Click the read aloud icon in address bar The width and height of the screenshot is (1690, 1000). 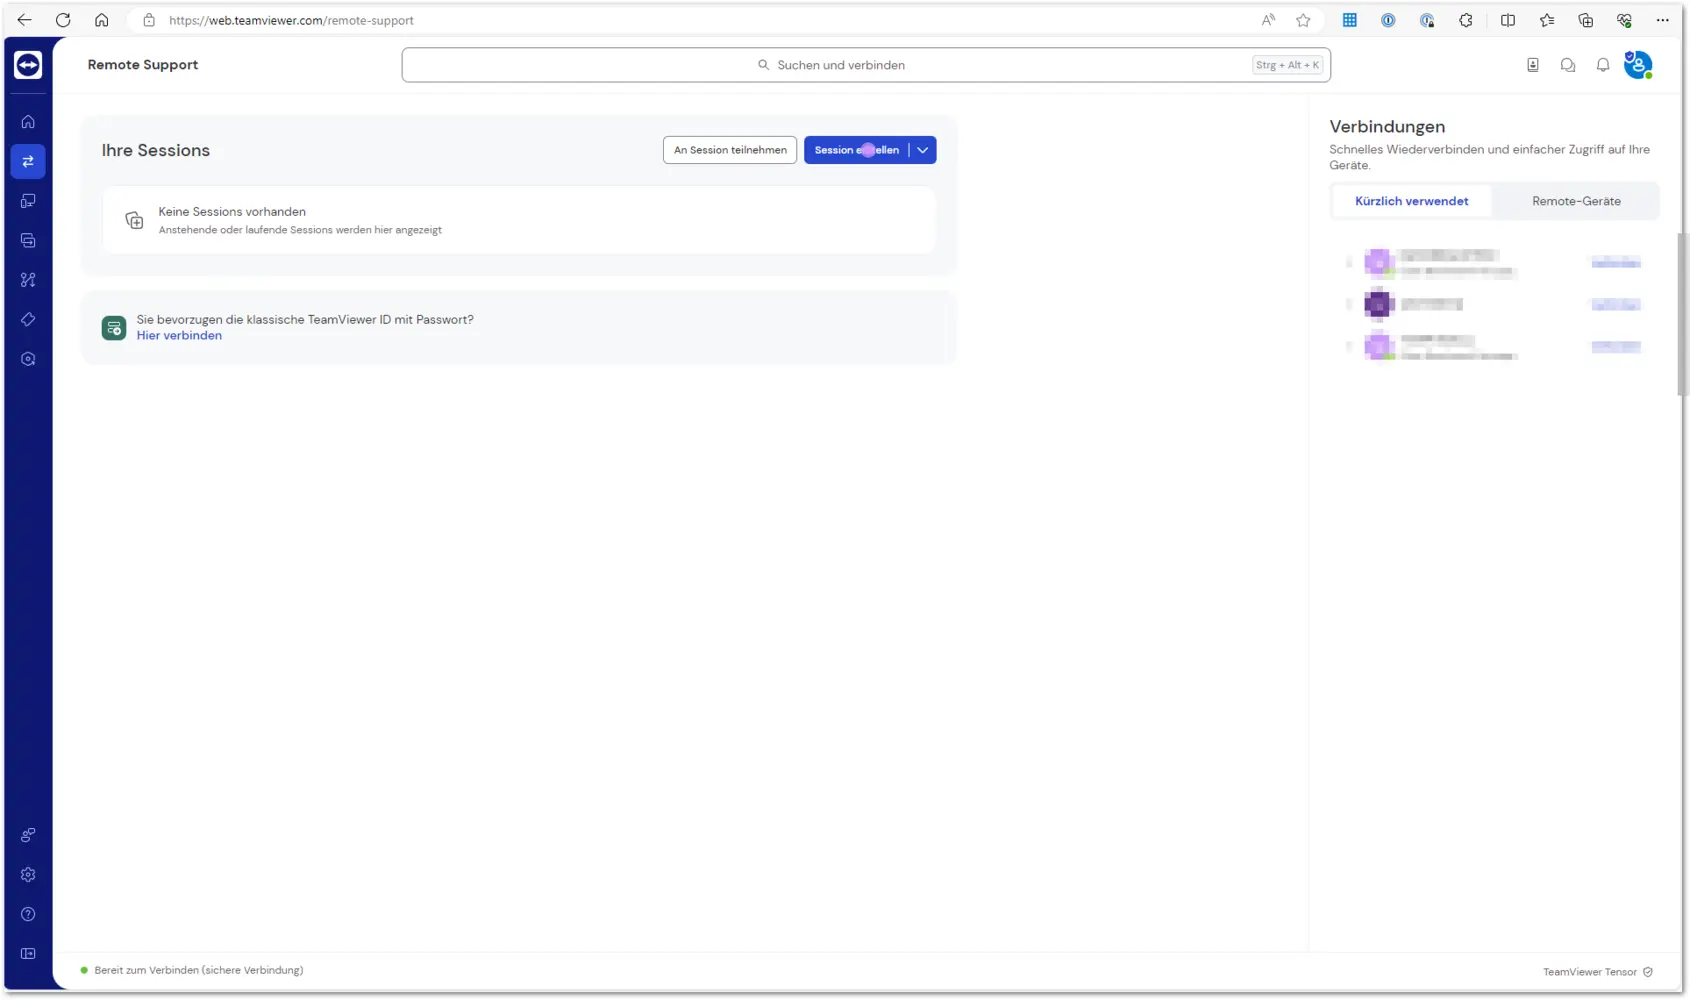point(1268,20)
